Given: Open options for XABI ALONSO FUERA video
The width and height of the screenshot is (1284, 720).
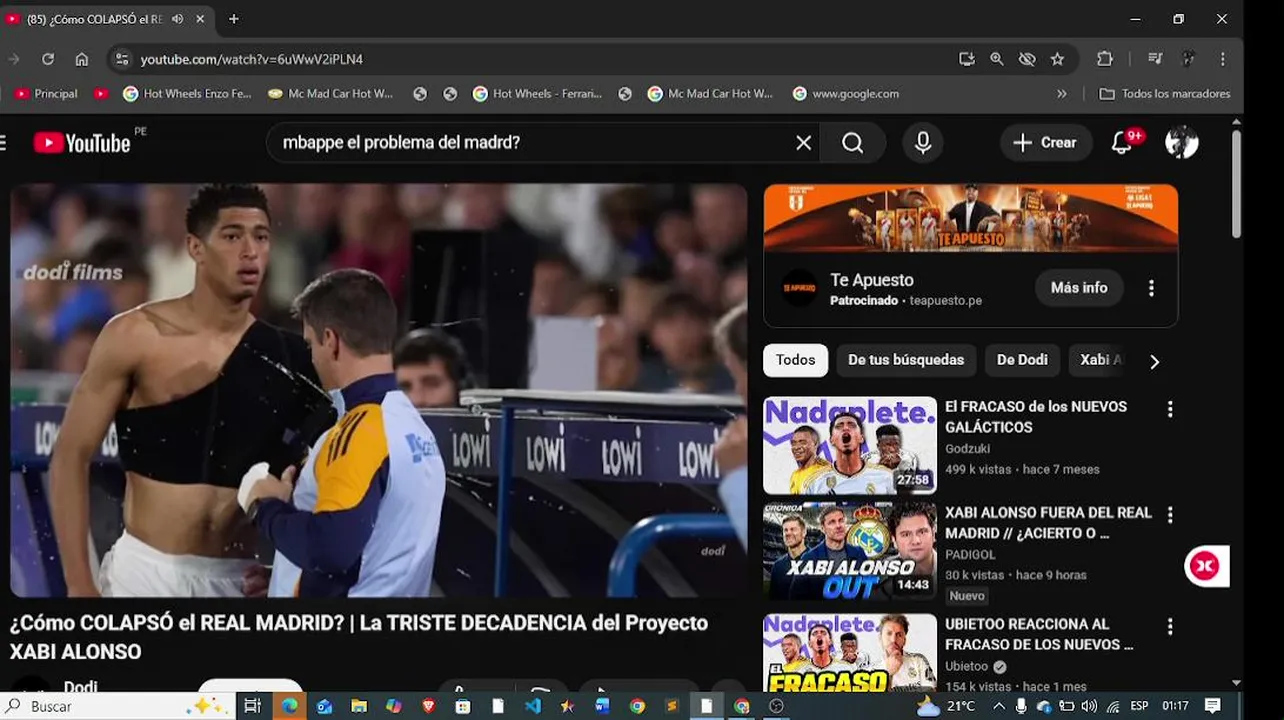Looking at the screenshot, I should (x=1169, y=515).
